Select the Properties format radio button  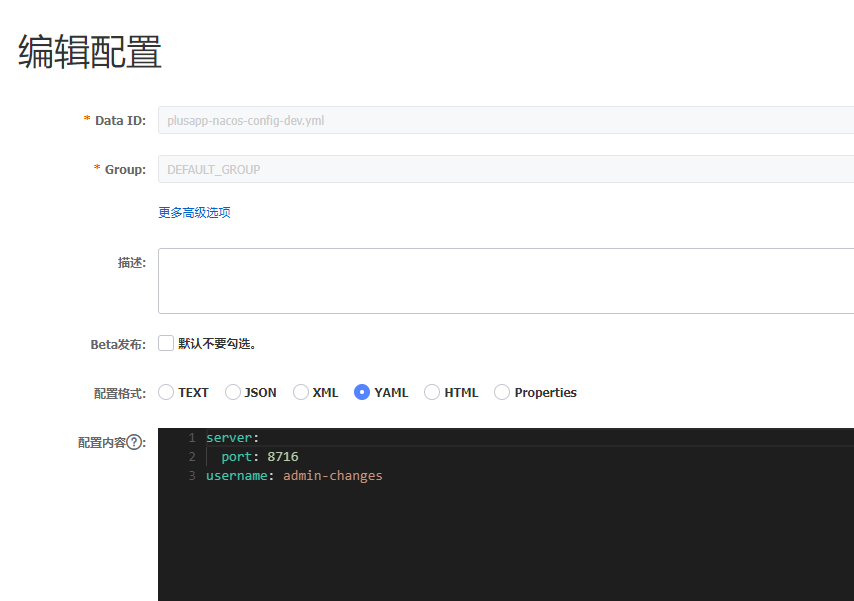click(502, 392)
